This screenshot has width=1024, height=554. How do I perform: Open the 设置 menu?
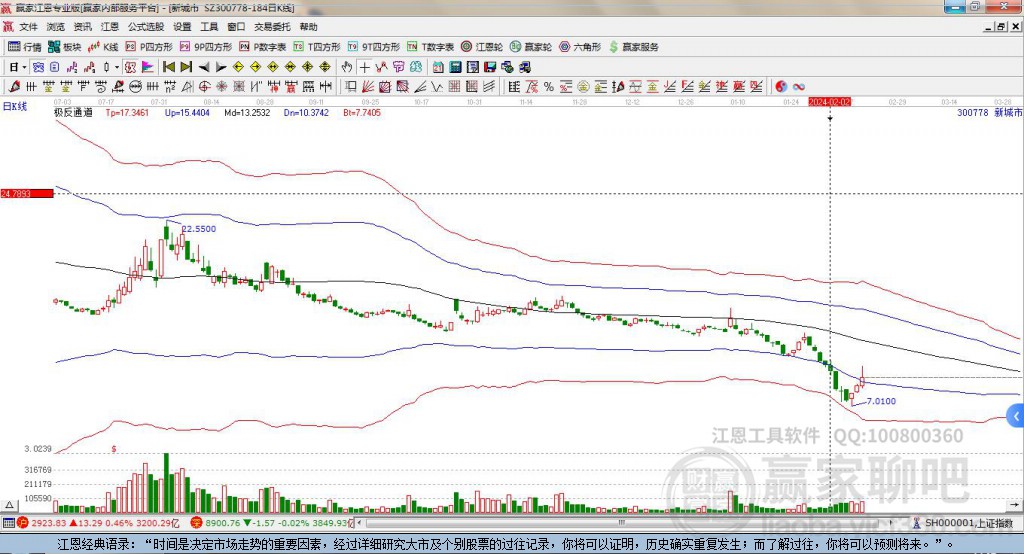(182, 27)
